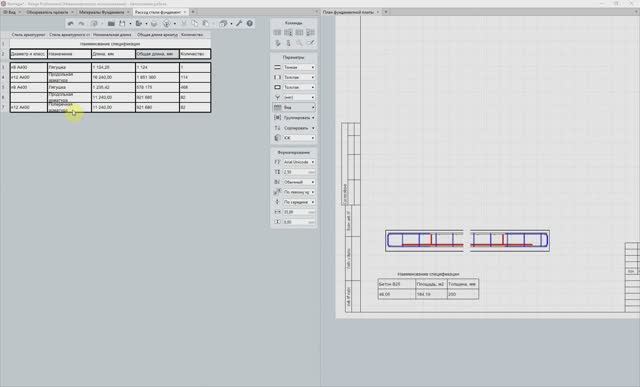Undo the last action in toolbar
Viewport: 640px width, 387px height.
pyautogui.click(x=71, y=24)
